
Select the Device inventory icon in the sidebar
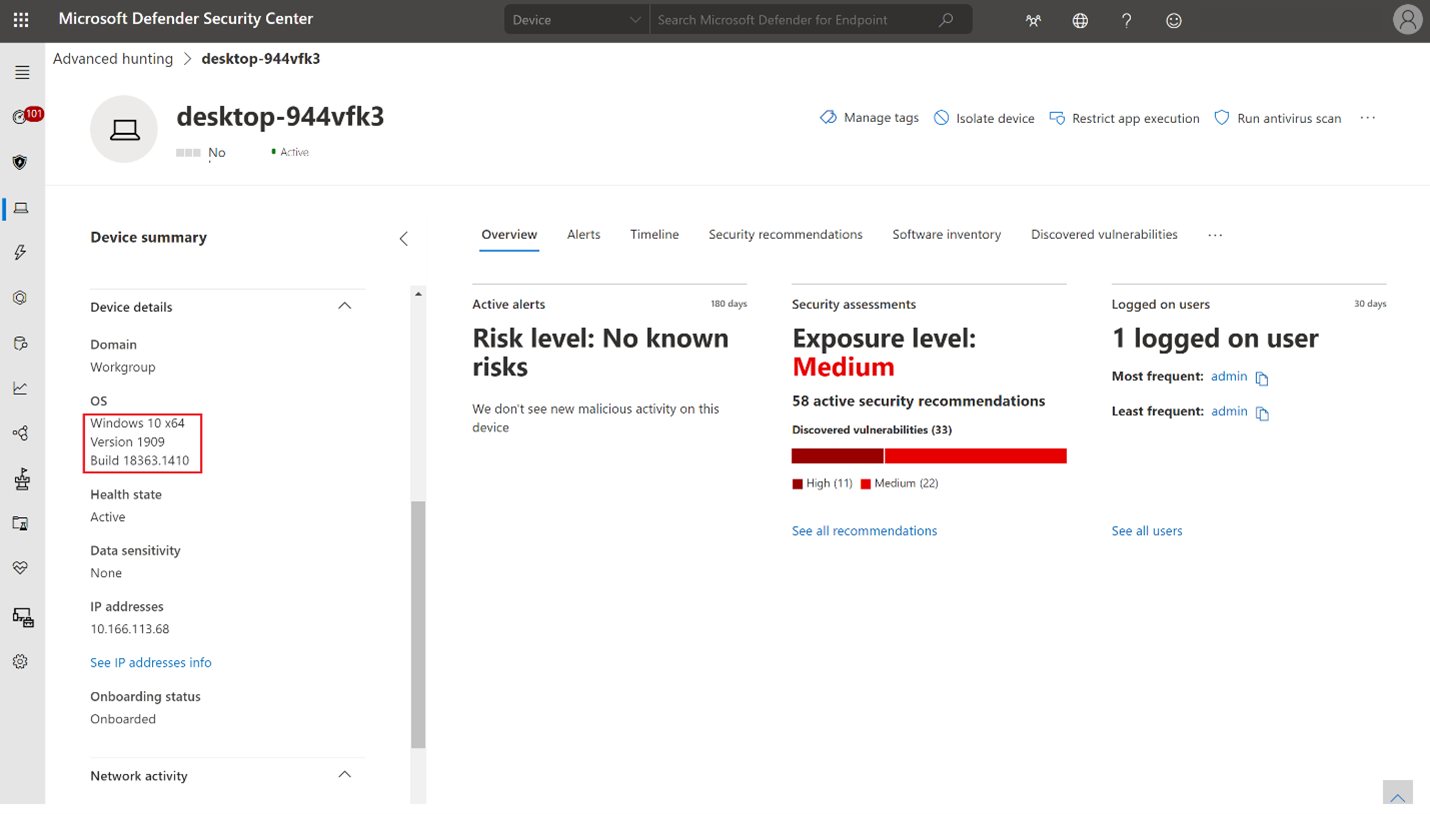pyautogui.click(x=21, y=208)
